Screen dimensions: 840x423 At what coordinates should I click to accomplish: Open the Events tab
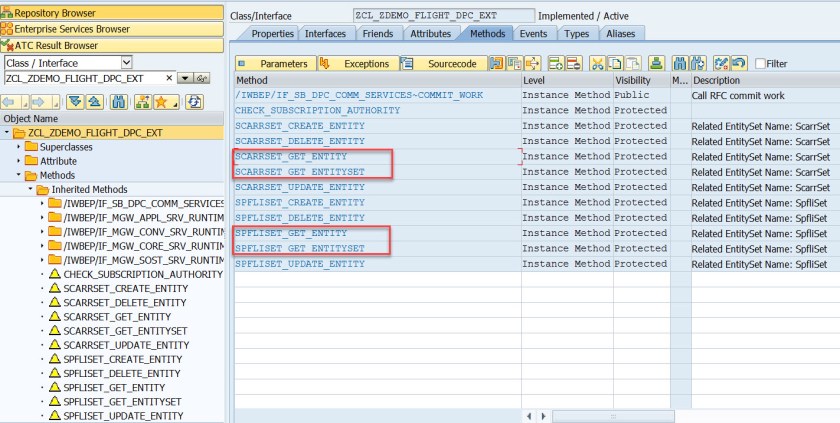pos(533,34)
